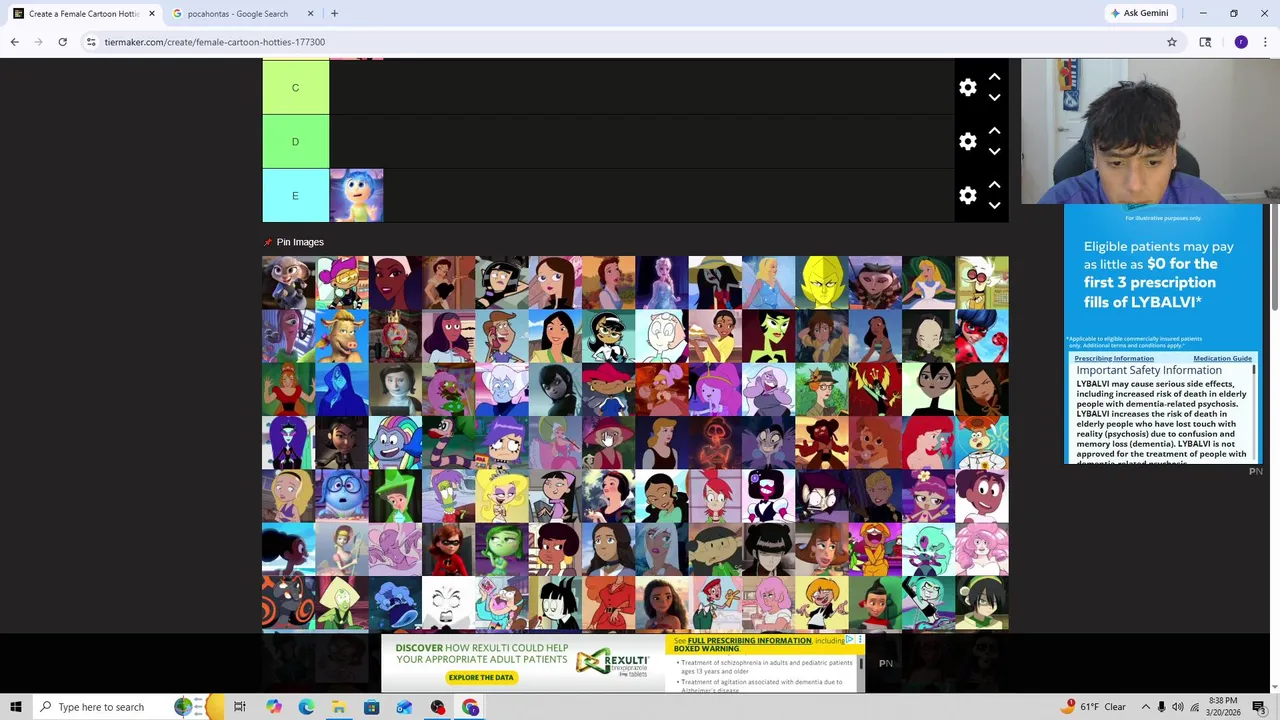Select the Toph thumbnail
Image resolution: width=1280 pixels, height=720 pixels.
pos(982,604)
